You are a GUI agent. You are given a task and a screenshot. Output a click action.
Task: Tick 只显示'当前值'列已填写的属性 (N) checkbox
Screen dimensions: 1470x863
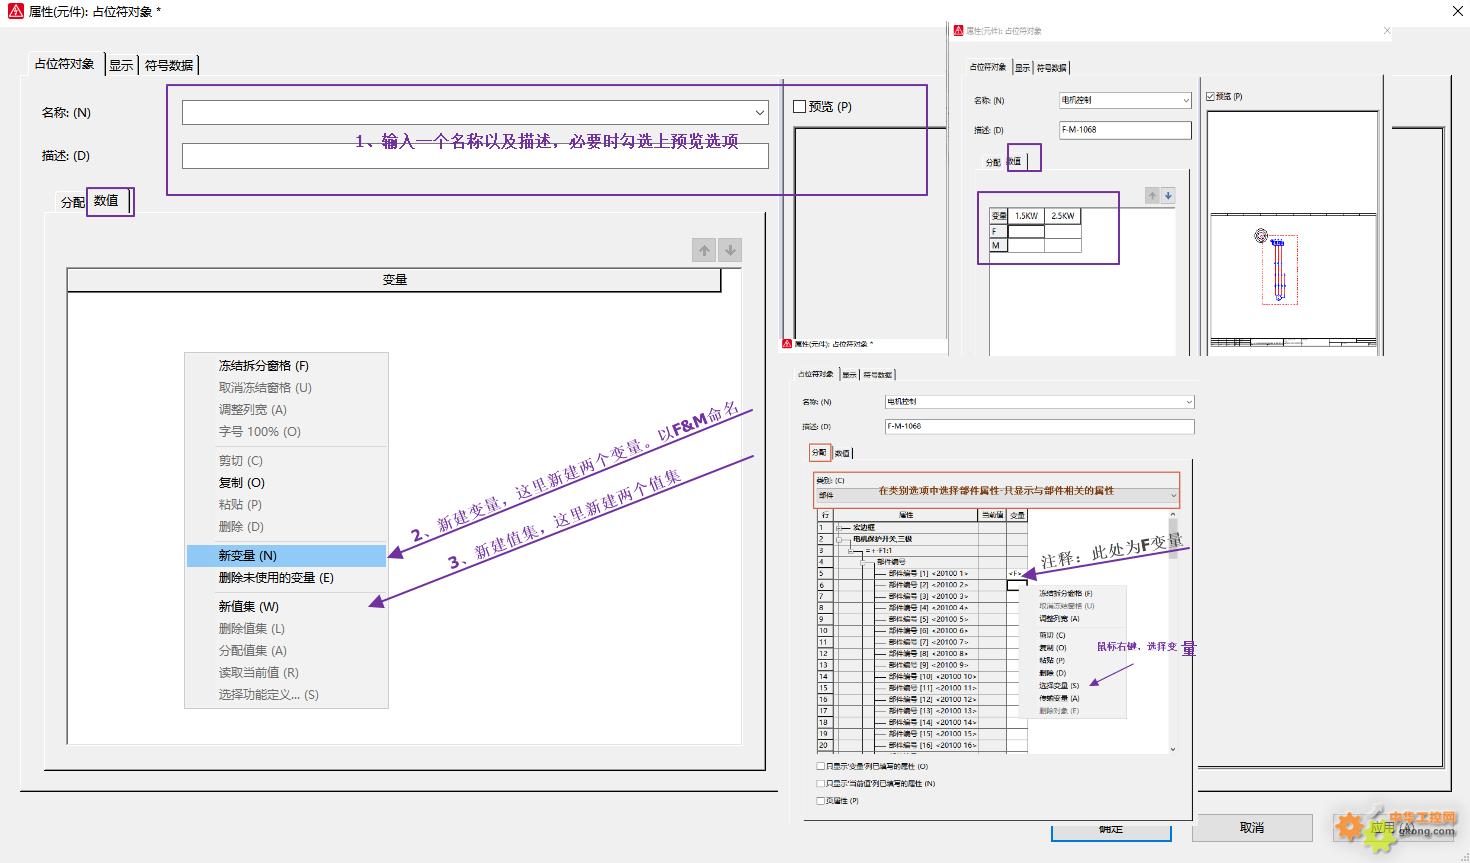821,784
